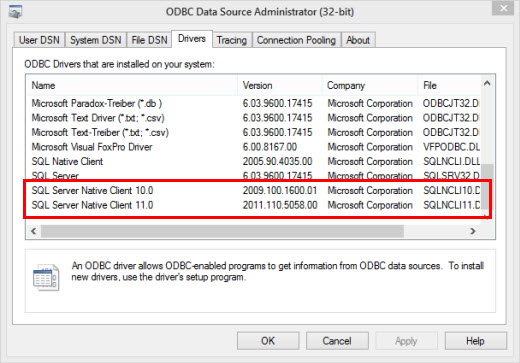This screenshot has width=520, height=363.
Task: Click the SQLNCLI11.D file cell
Action: [451, 205]
